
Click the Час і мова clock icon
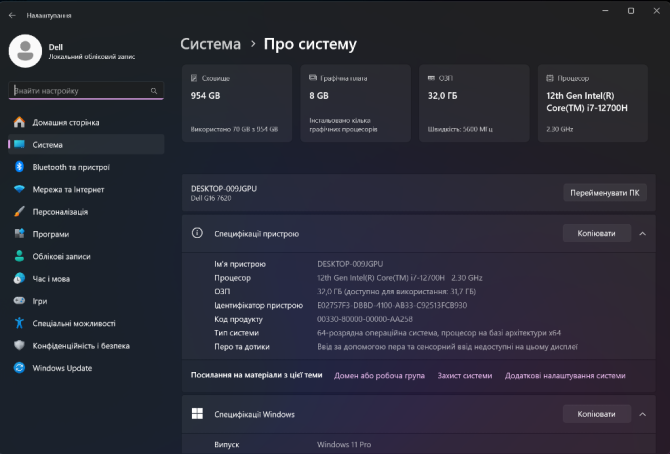[19, 278]
